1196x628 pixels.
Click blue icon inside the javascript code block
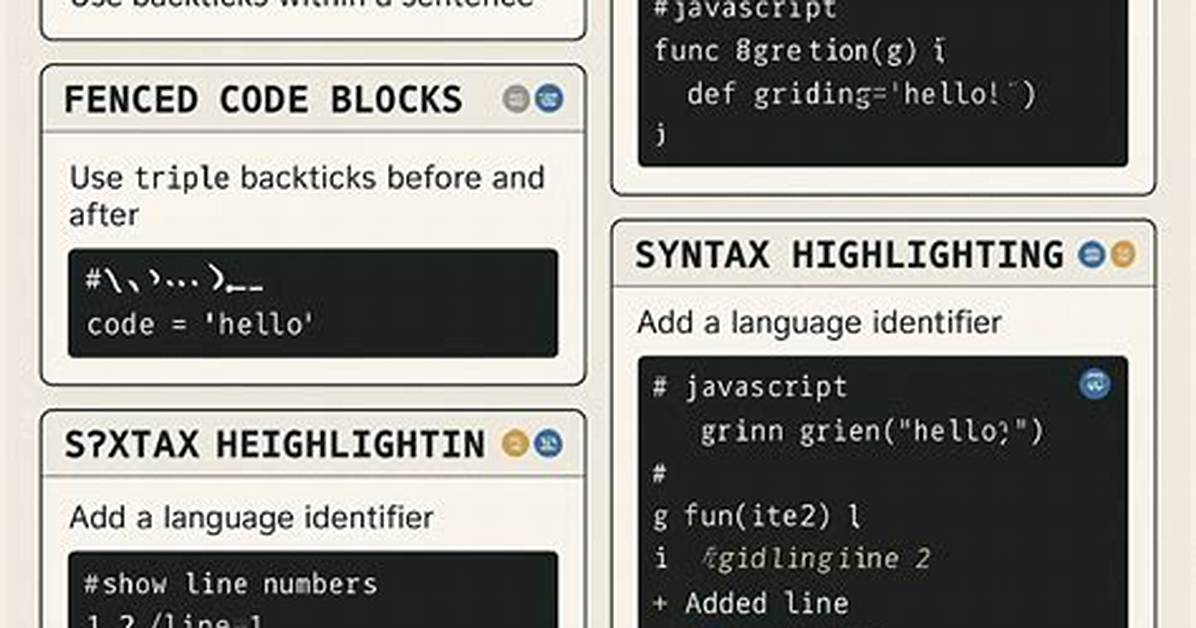(1095, 384)
